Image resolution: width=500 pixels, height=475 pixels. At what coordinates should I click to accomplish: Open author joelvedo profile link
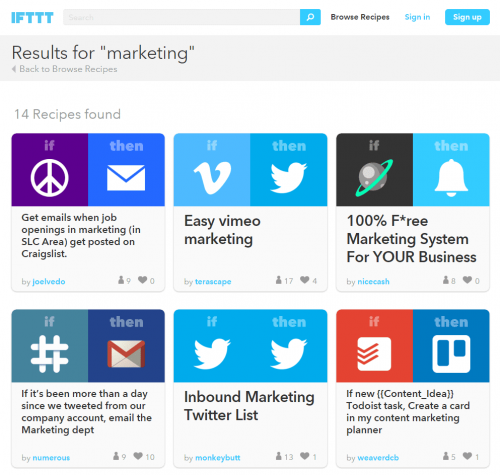[49, 281]
